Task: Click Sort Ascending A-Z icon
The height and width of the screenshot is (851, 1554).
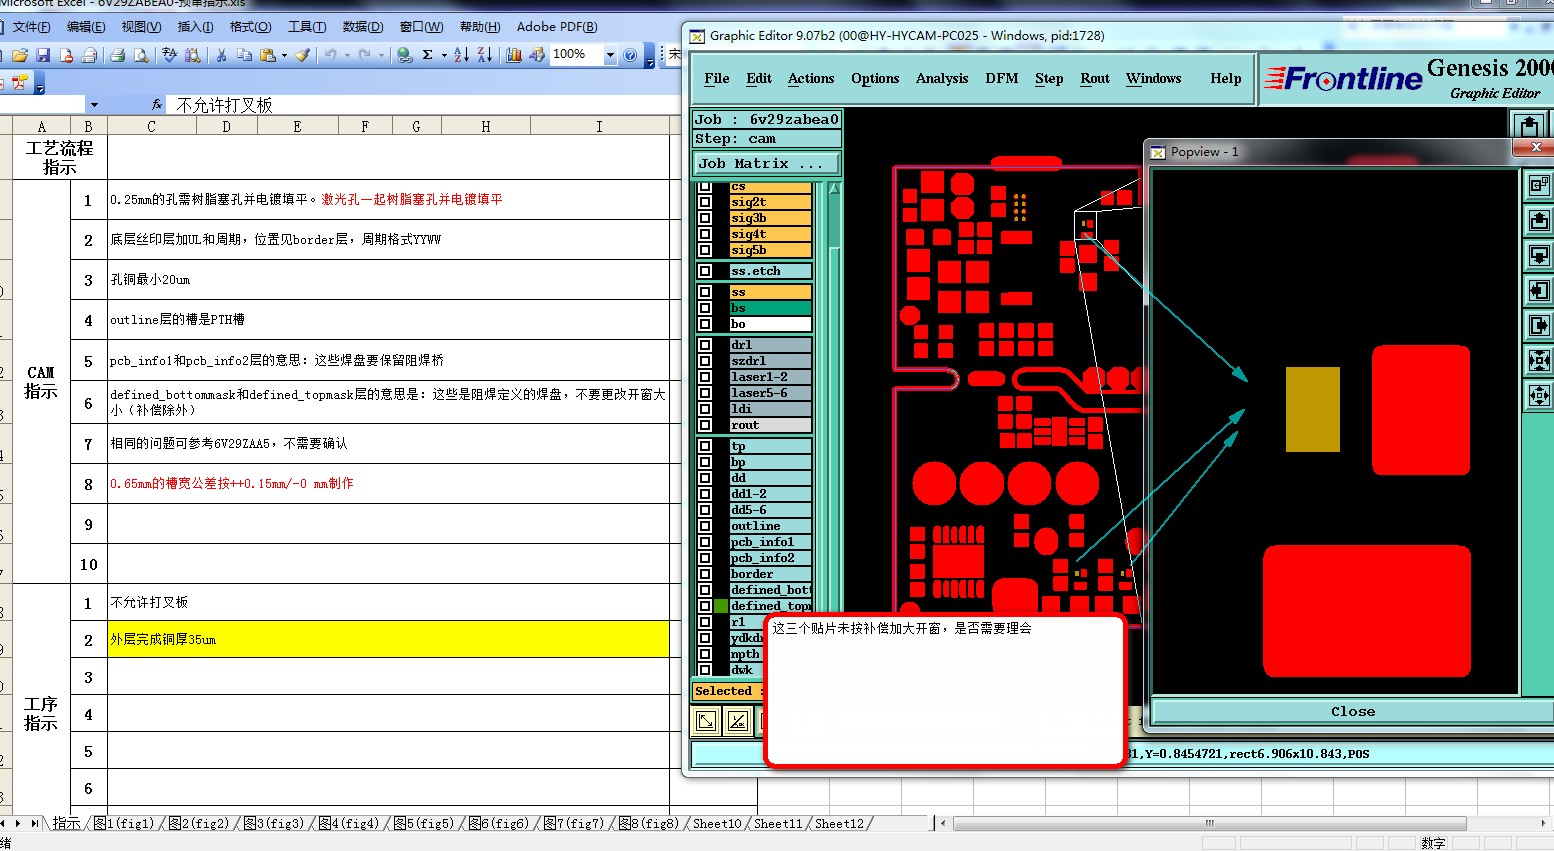Action: point(461,55)
